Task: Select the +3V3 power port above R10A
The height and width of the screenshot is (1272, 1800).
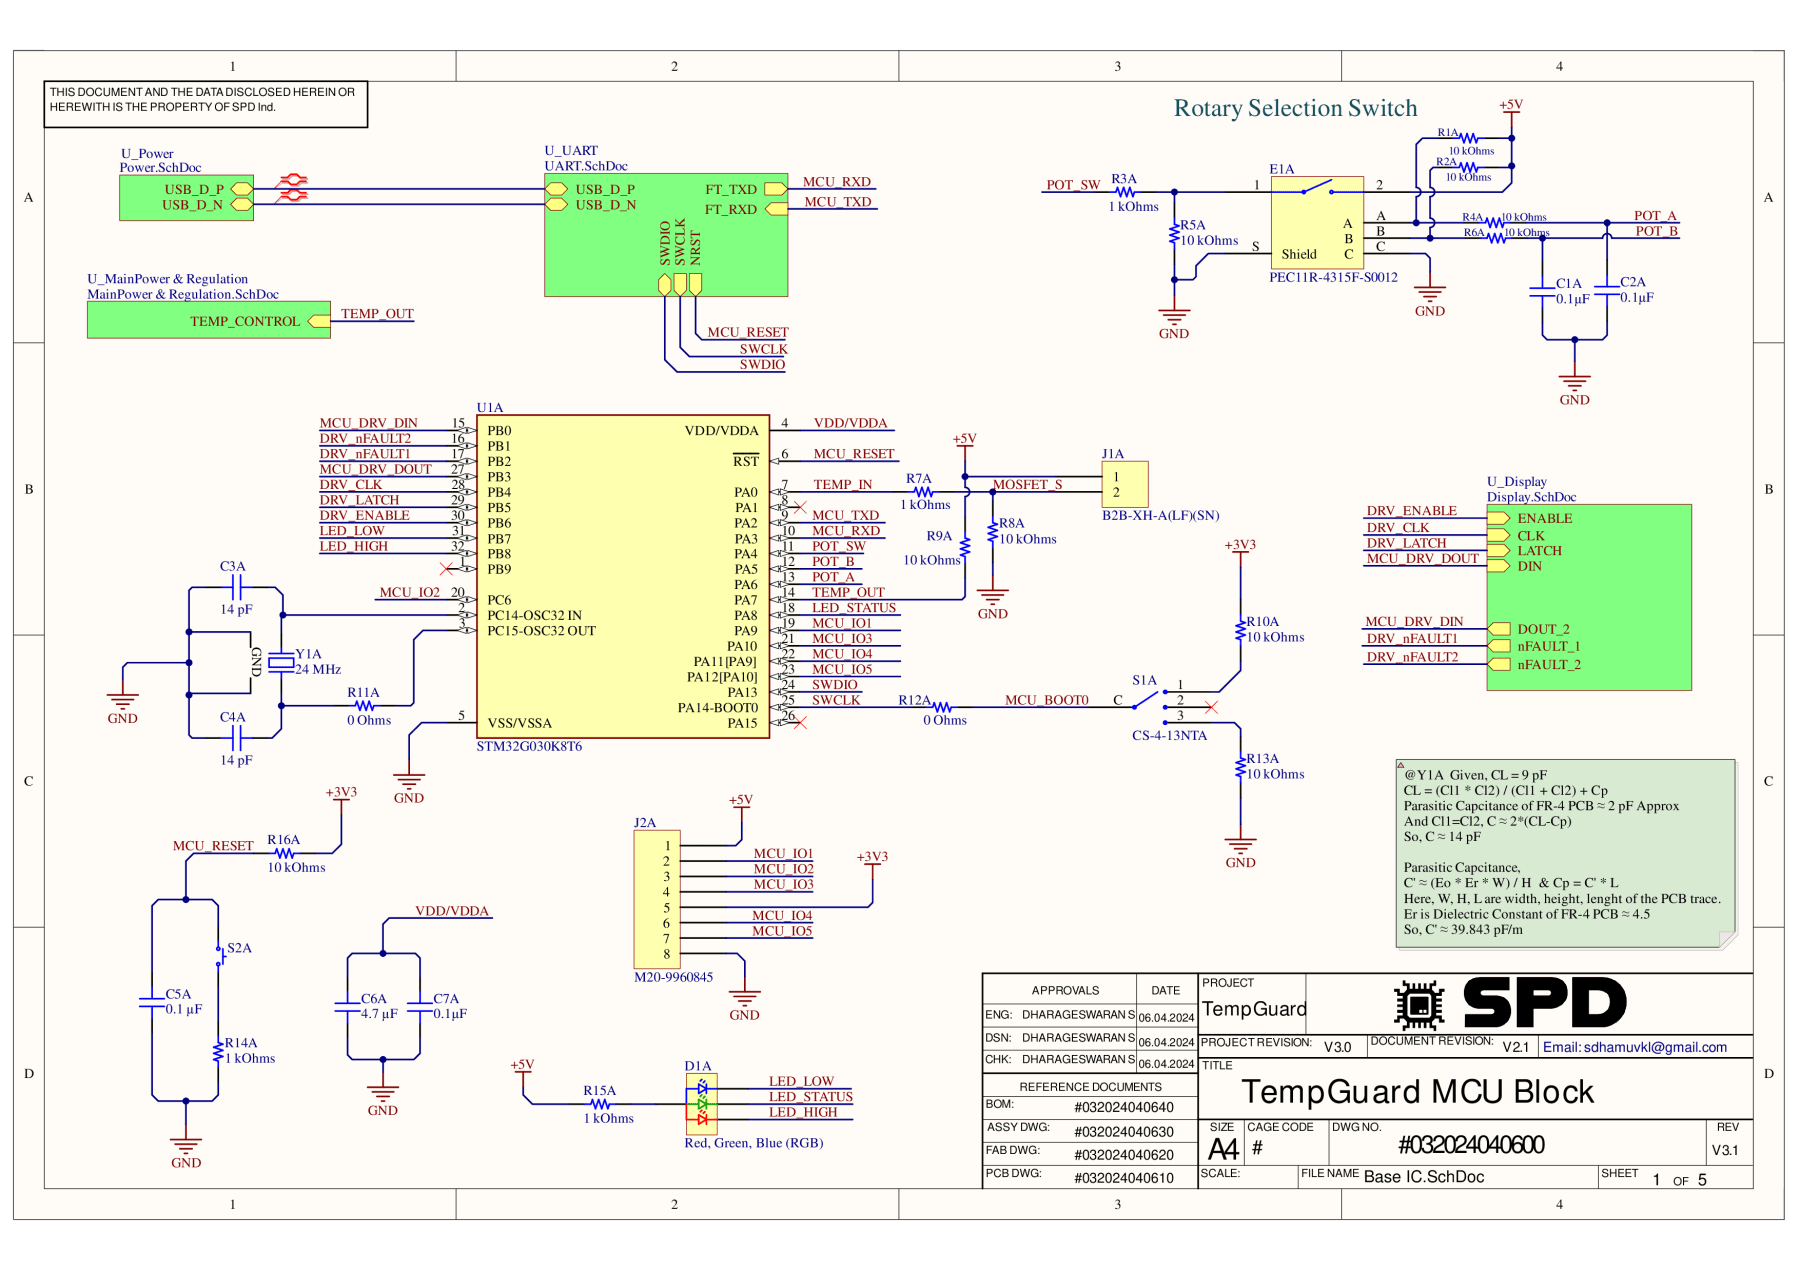Action: [1240, 549]
